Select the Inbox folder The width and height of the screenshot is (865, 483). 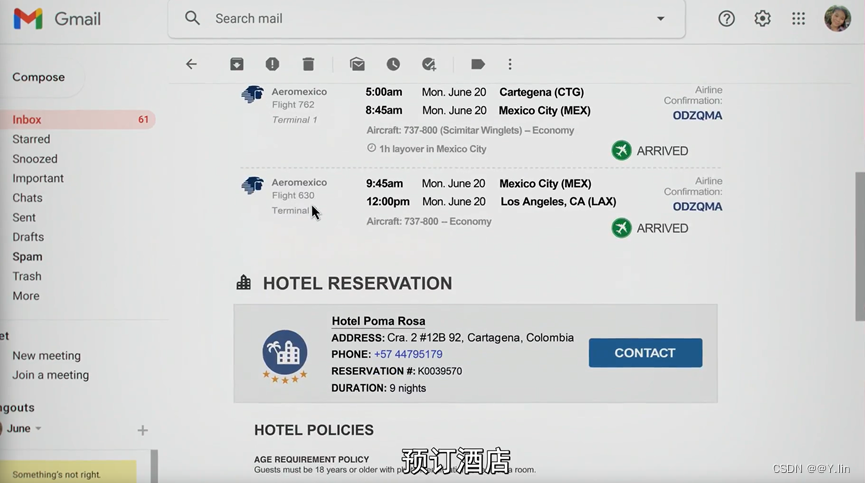tap(77, 120)
